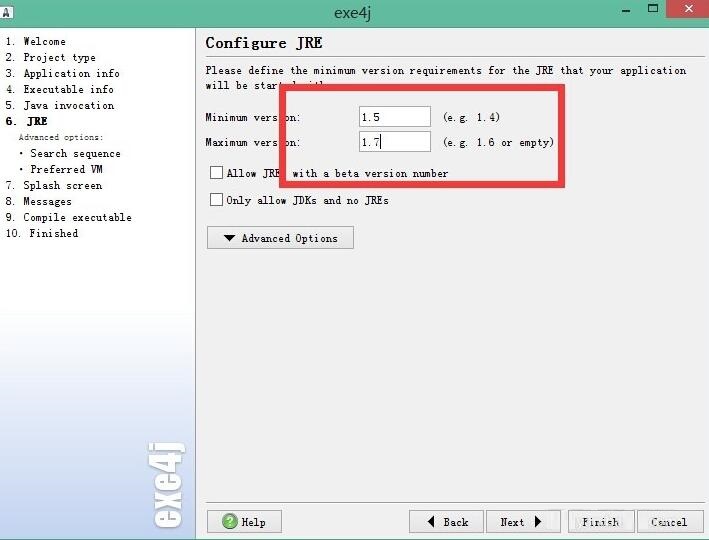
Task: Close the exe4j window
Action: (688, 9)
